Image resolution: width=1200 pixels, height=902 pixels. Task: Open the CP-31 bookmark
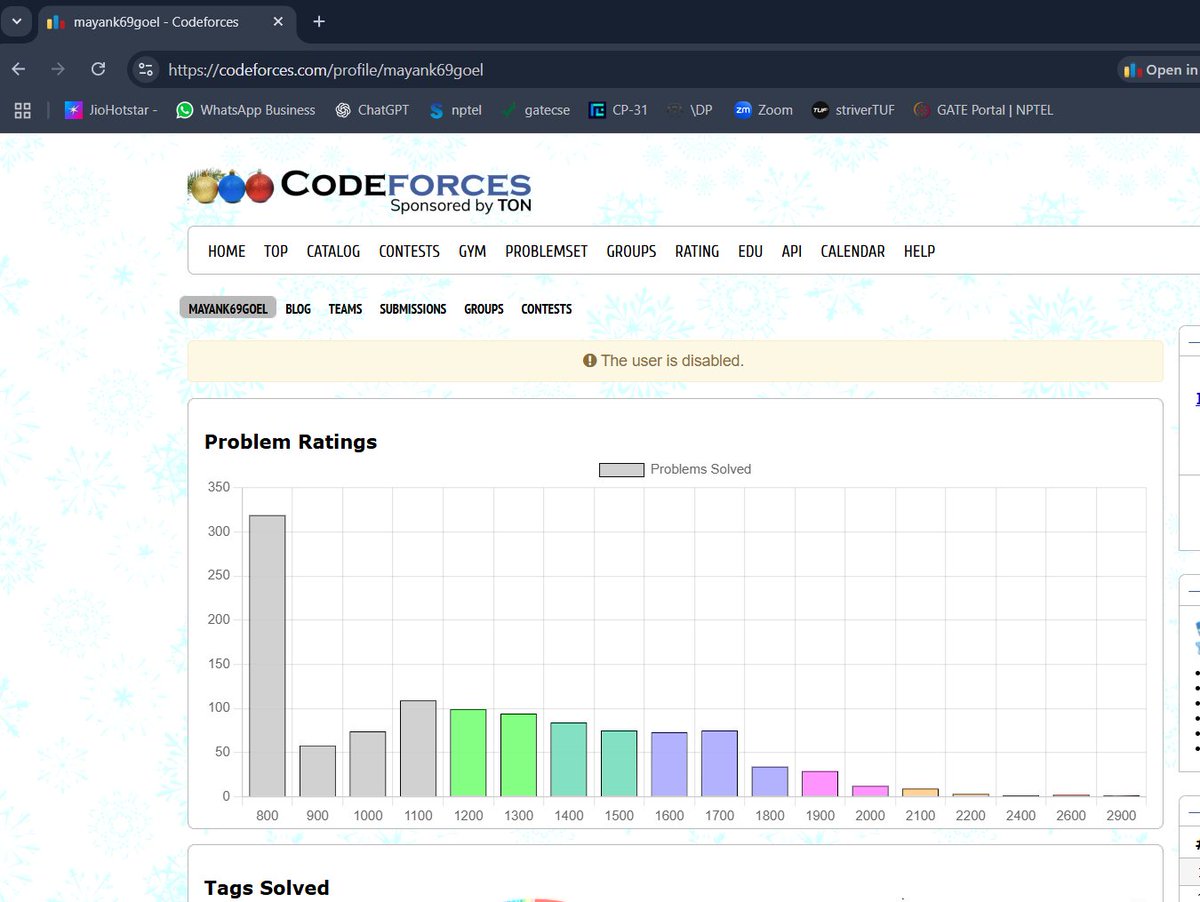point(618,110)
